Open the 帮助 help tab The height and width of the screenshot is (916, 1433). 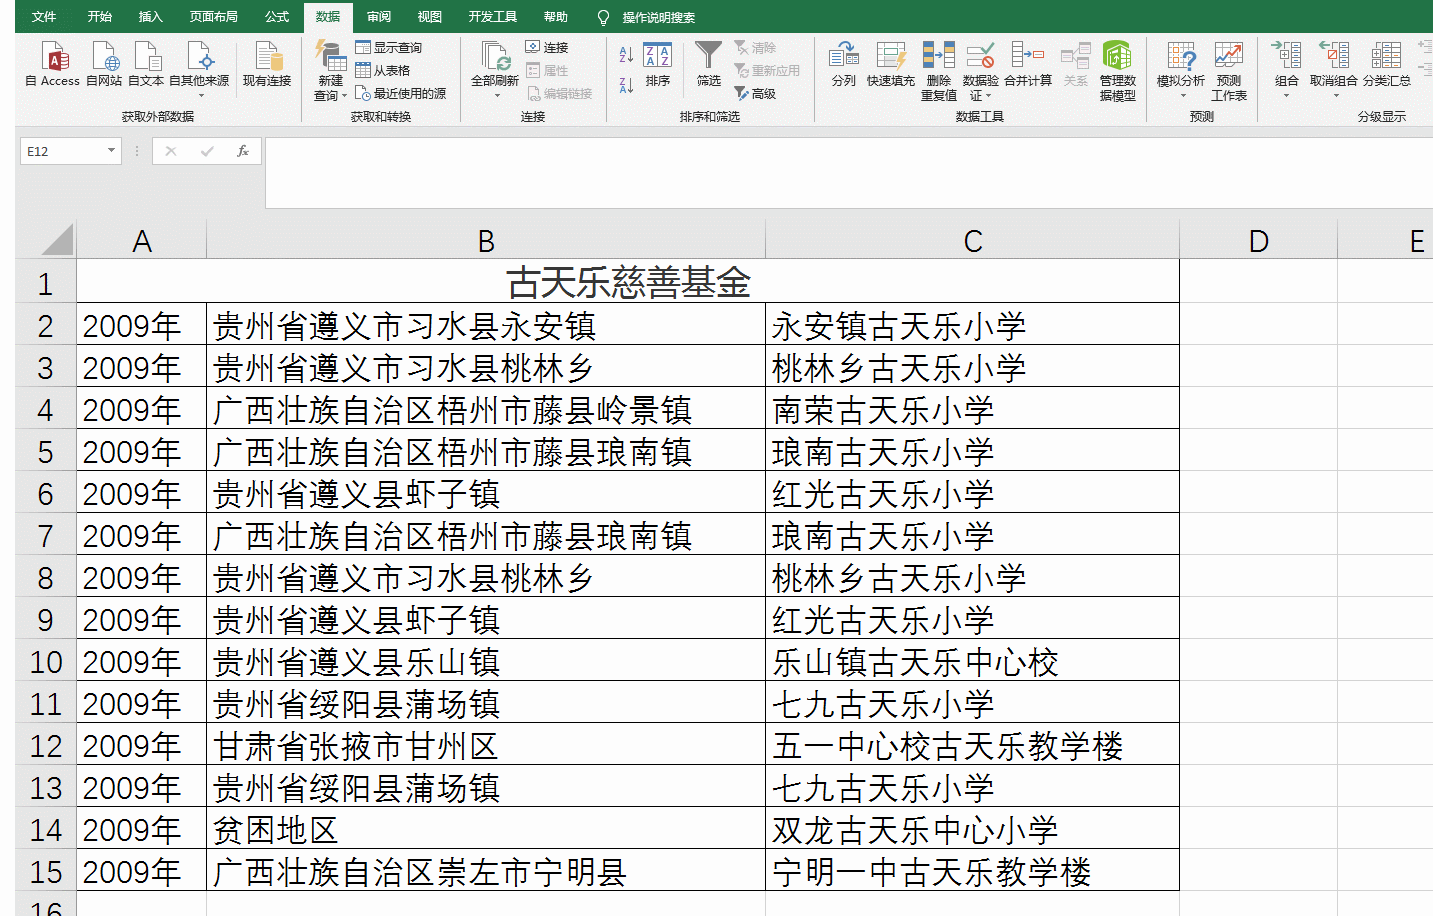click(556, 17)
